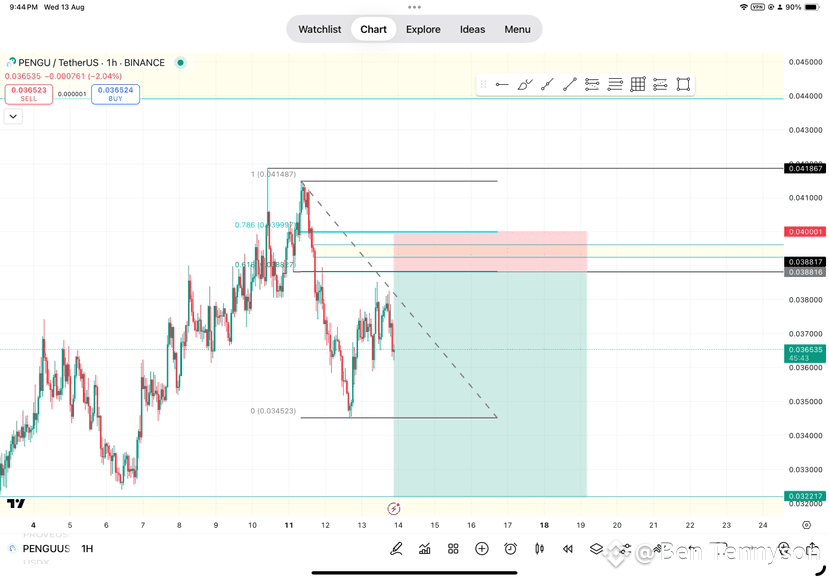This screenshot has width=829, height=579.
Task: Tap the Fib label 1 (0.041487)
Action: pos(273,174)
